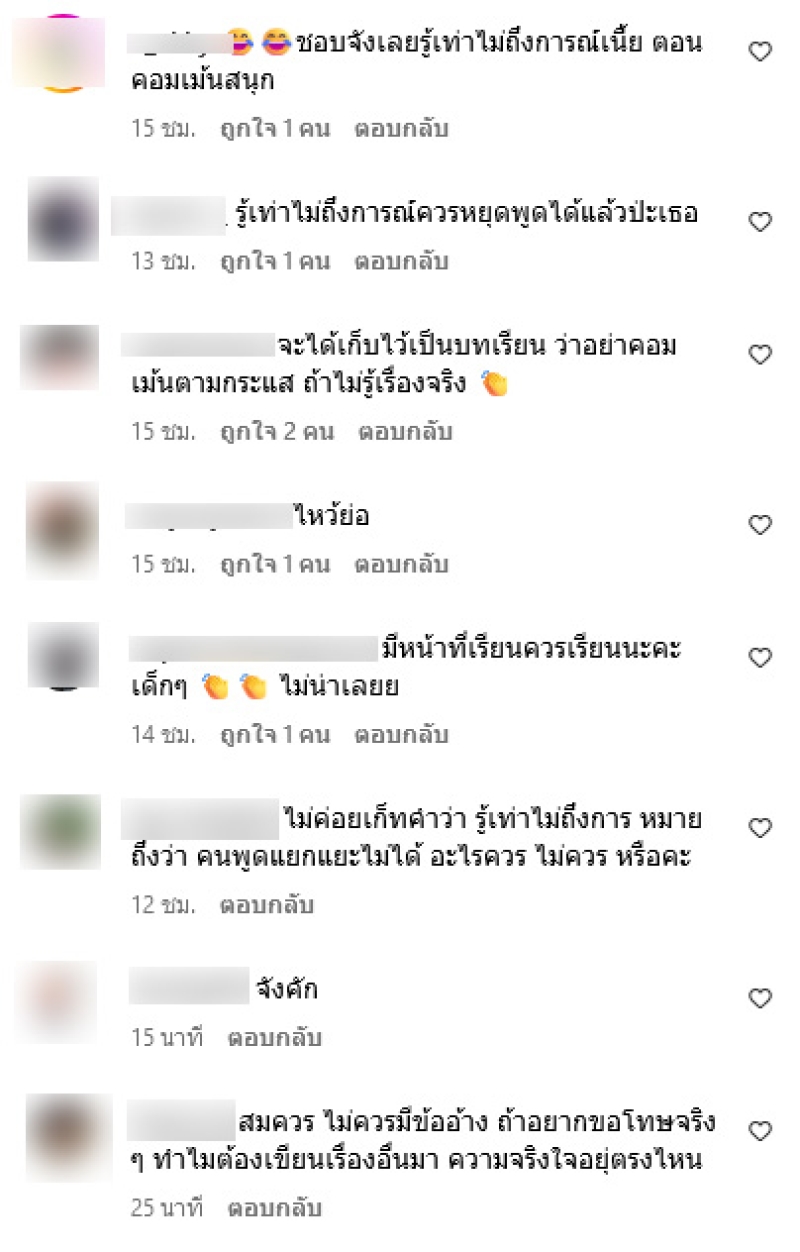800x1252 pixels.
Task: Like the สมควร ไม่ควรมีข้ออ้าง comment
Action: (761, 1131)
